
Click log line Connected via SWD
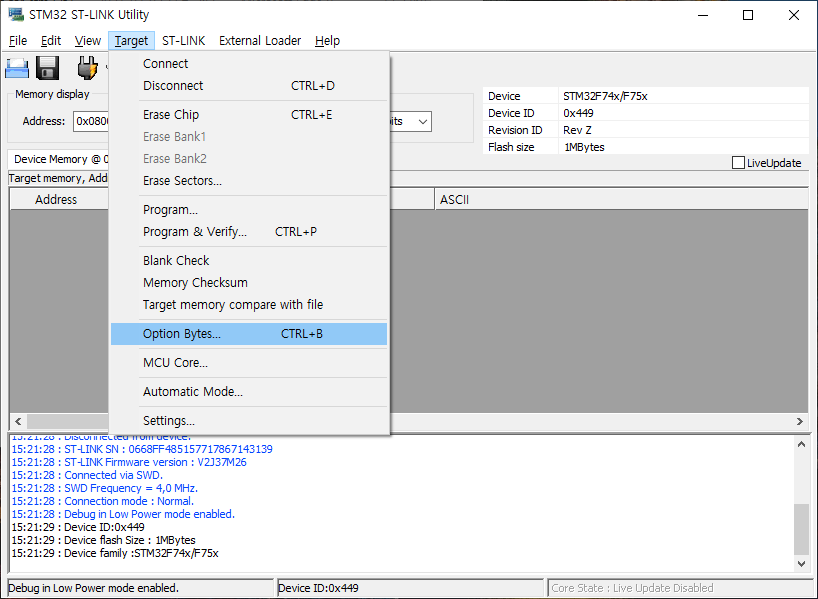[87, 475]
